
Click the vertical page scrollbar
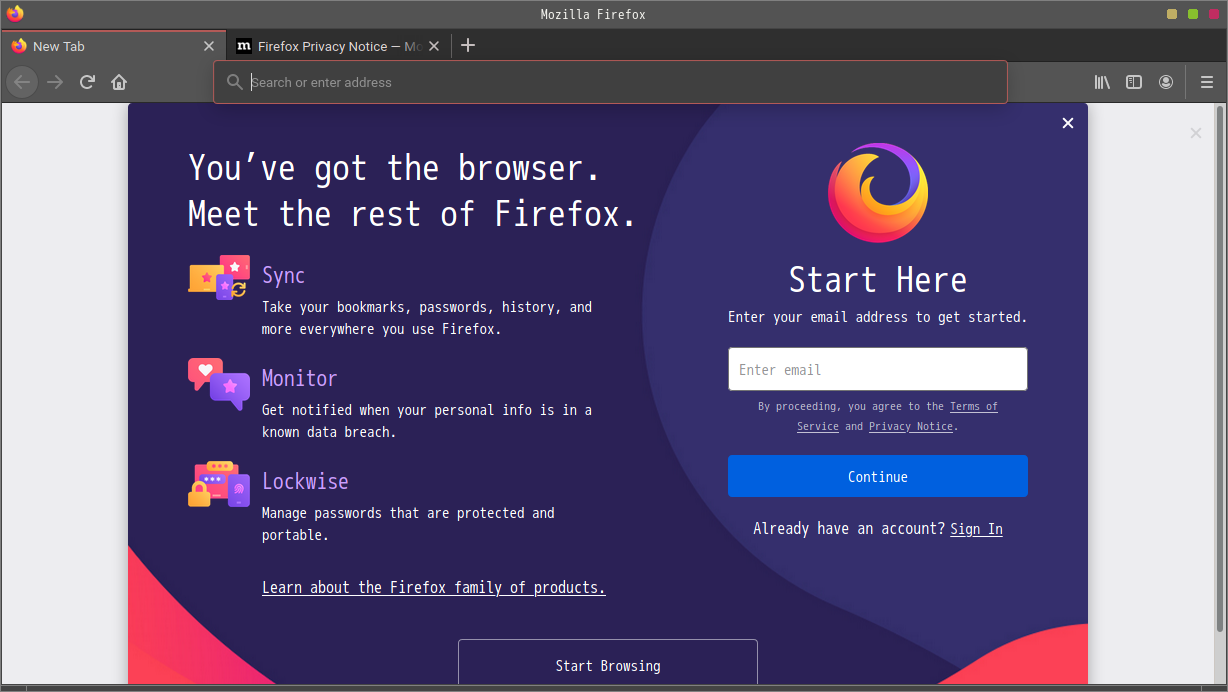click(1220, 368)
